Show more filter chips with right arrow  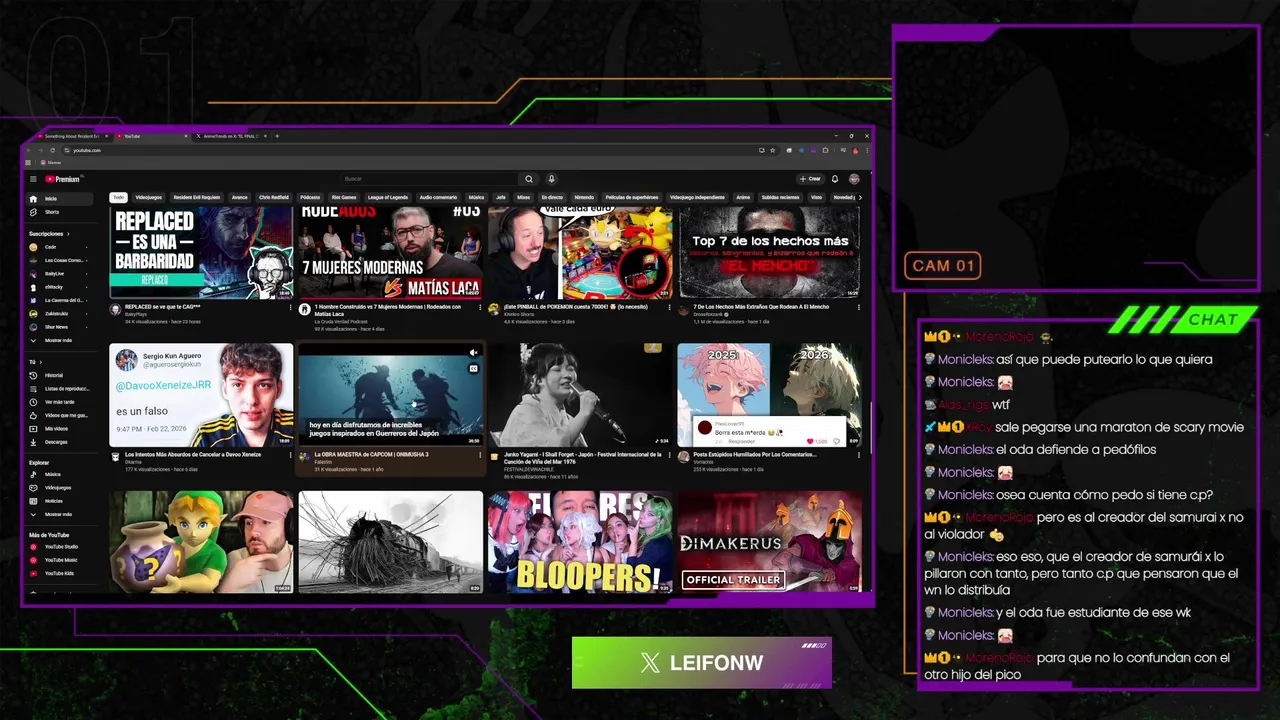pyautogui.click(x=860, y=197)
